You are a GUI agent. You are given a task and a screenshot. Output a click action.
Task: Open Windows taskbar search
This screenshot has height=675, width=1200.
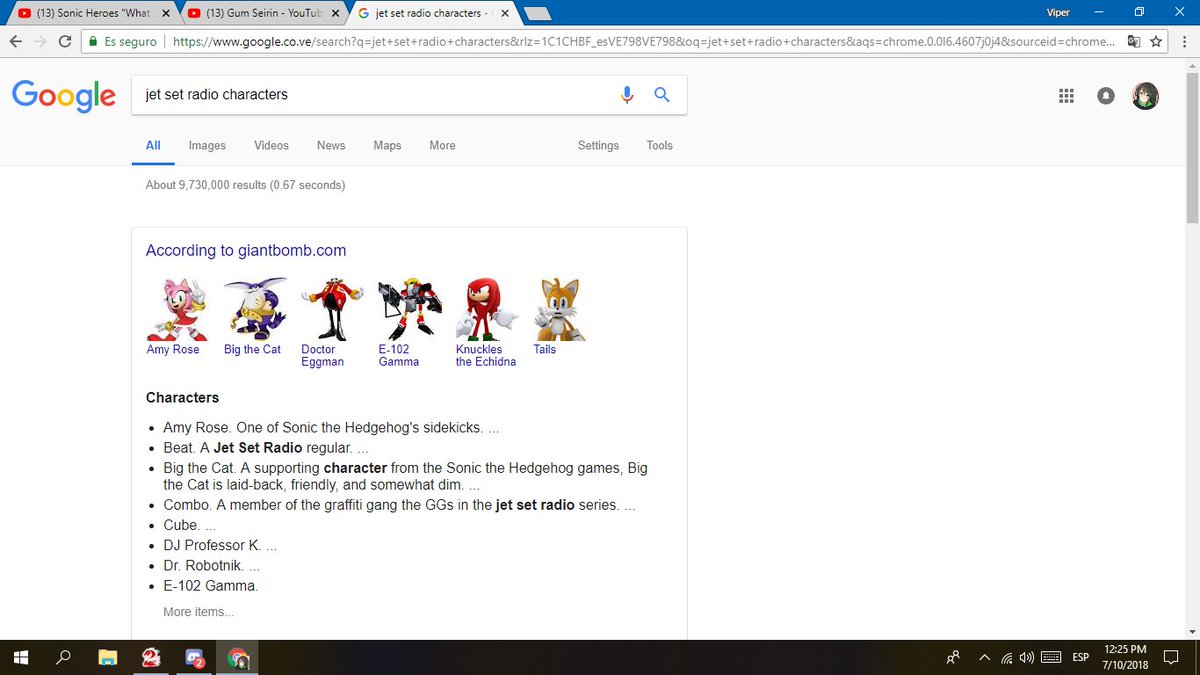point(63,658)
